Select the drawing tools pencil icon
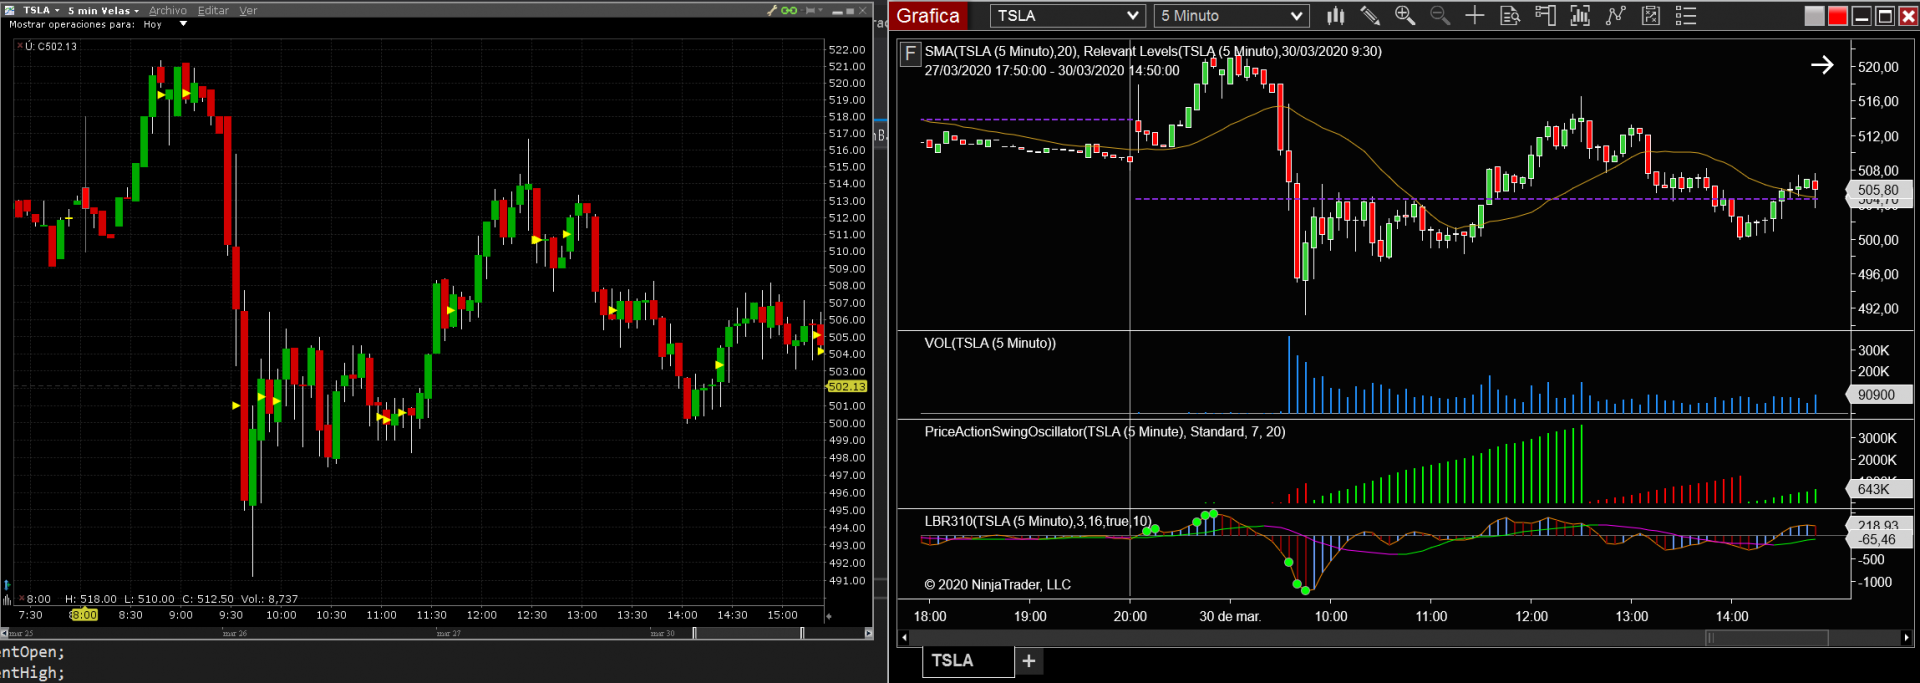 pyautogui.click(x=1370, y=16)
